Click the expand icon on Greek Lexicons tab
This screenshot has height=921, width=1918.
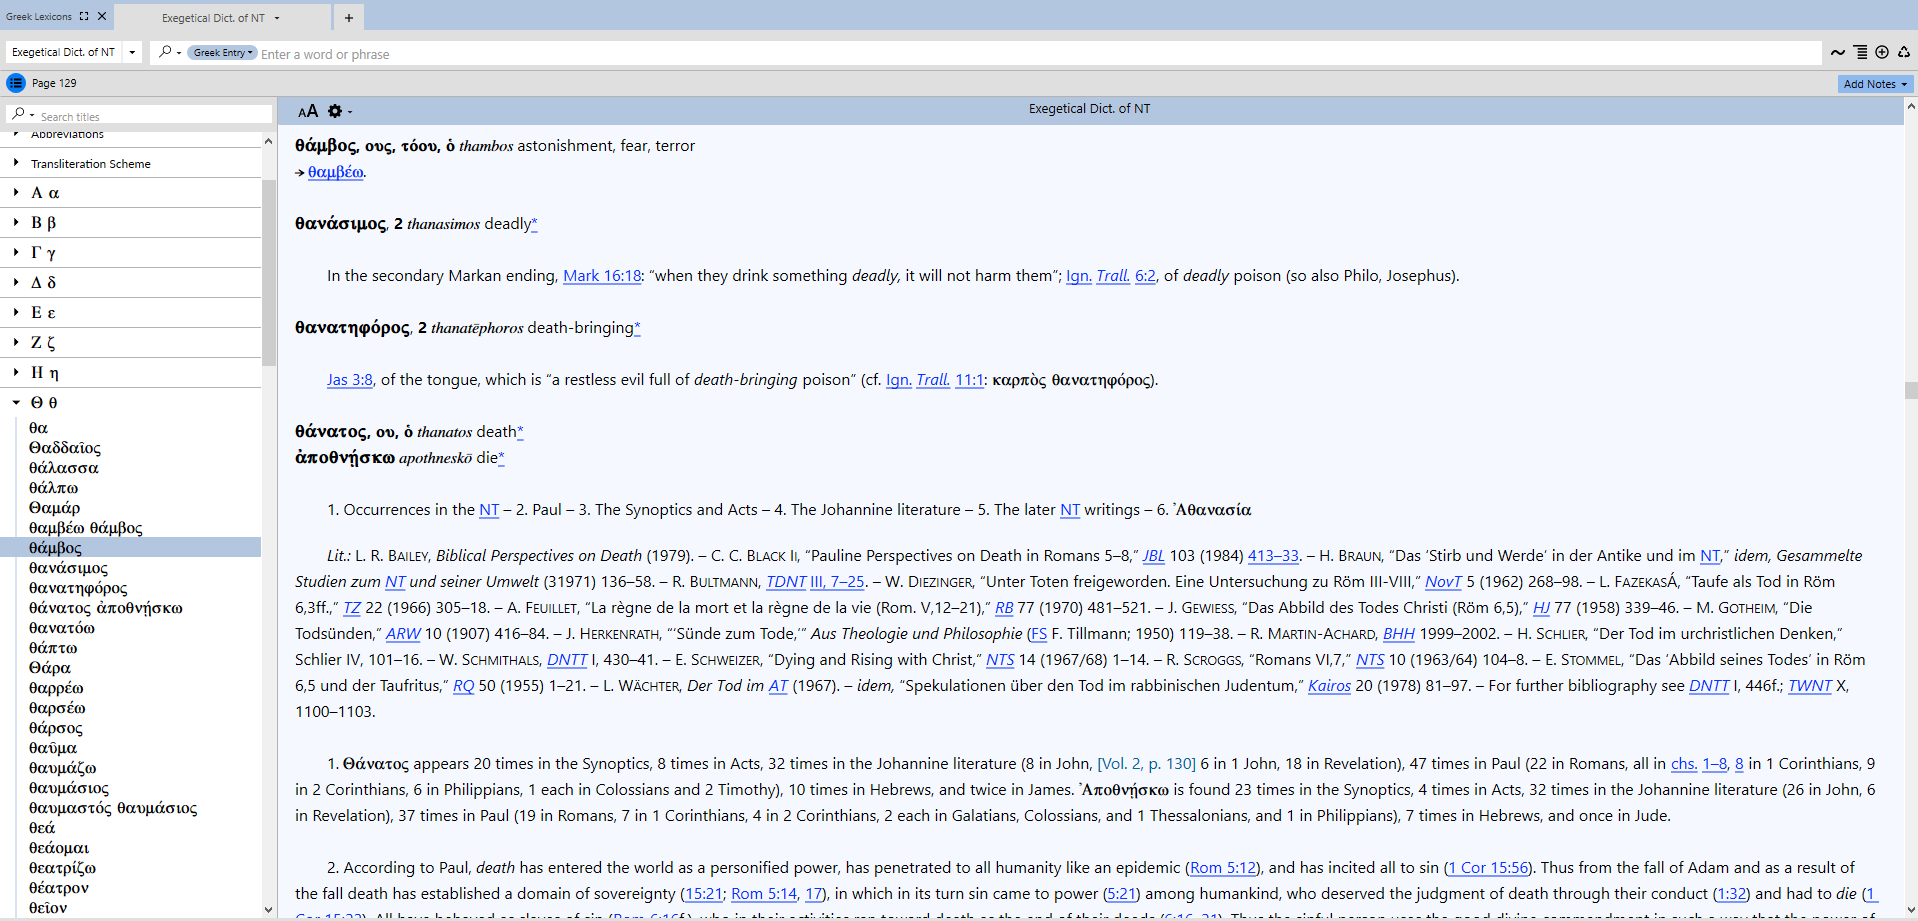tap(84, 16)
